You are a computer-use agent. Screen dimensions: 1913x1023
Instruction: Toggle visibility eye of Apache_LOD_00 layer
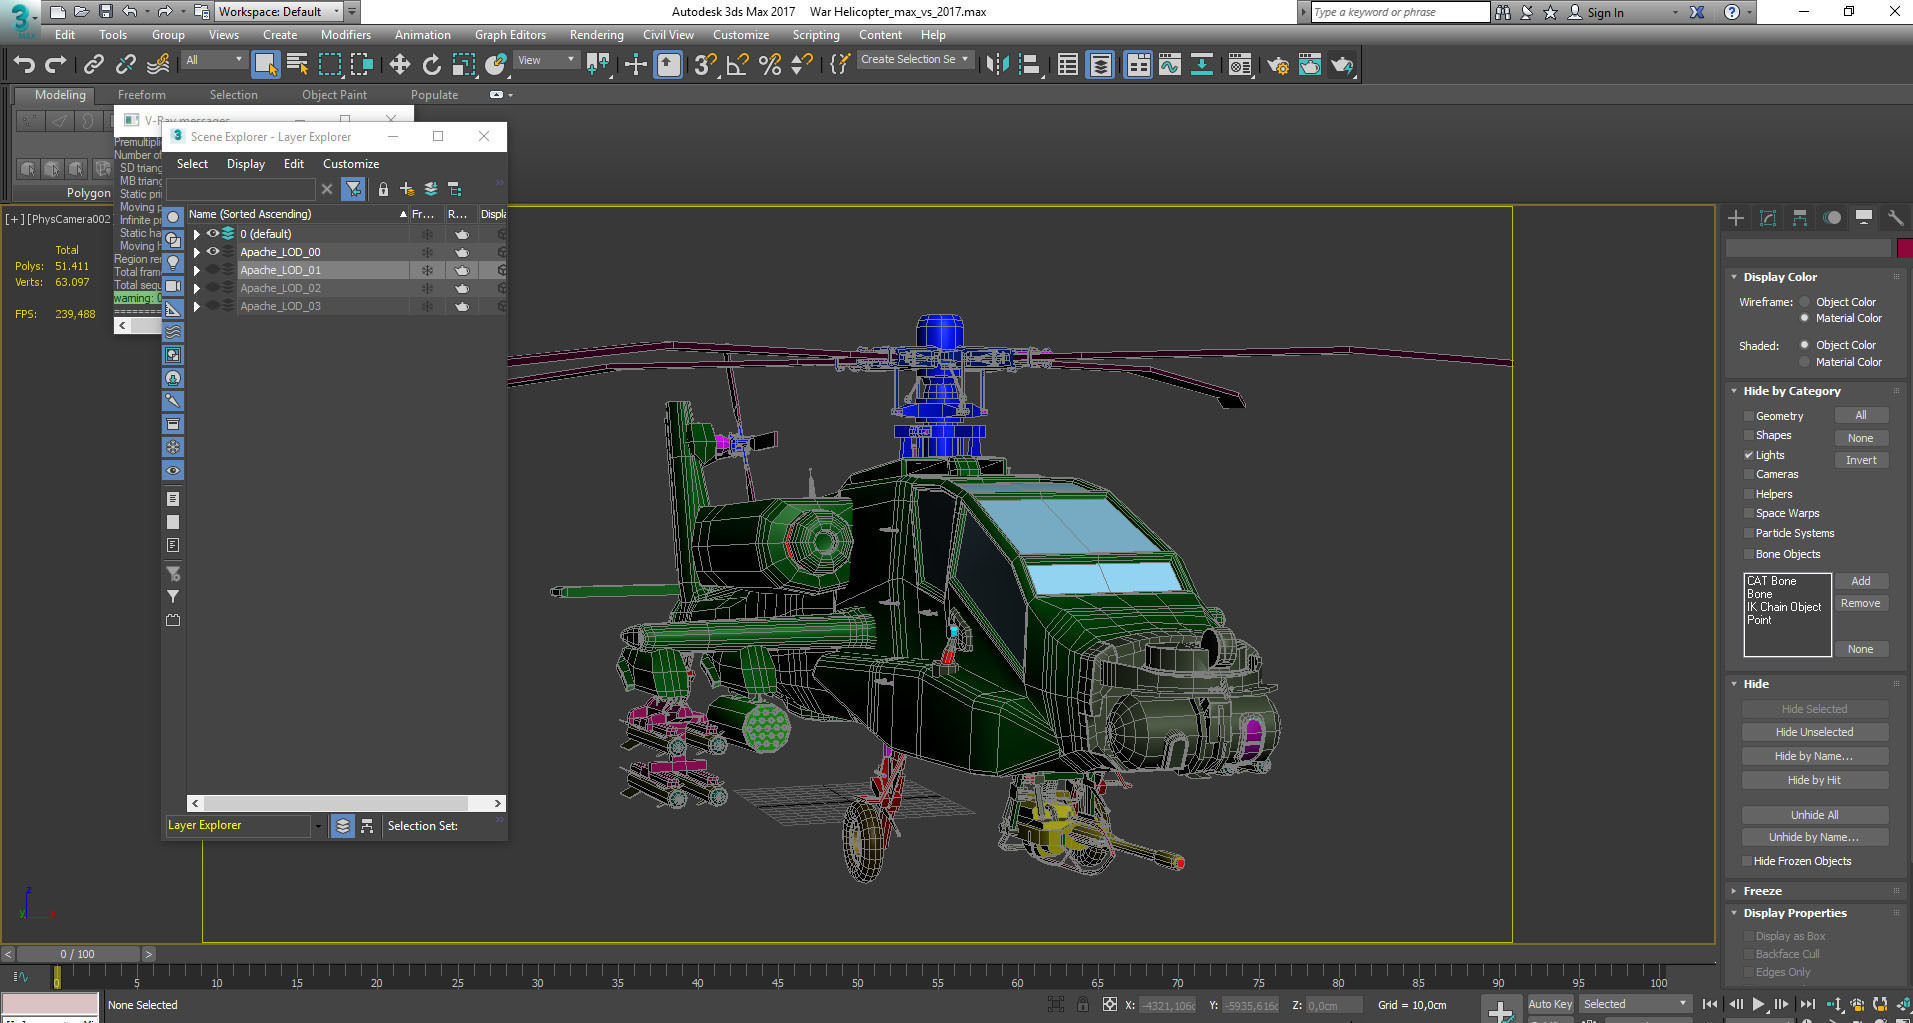click(x=213, y=252)
